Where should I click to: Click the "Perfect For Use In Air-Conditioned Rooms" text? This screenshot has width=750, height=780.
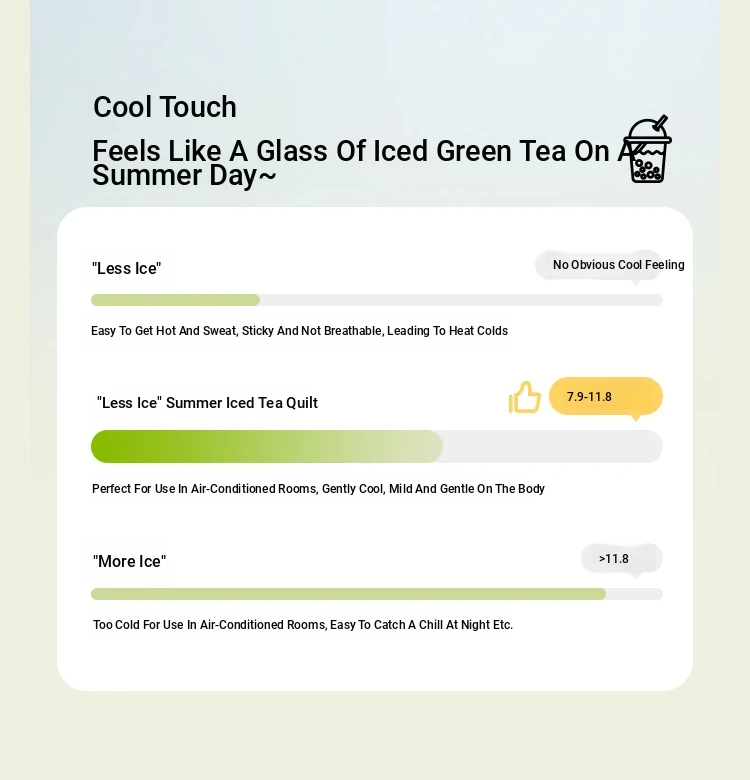[x=318, y=488]
